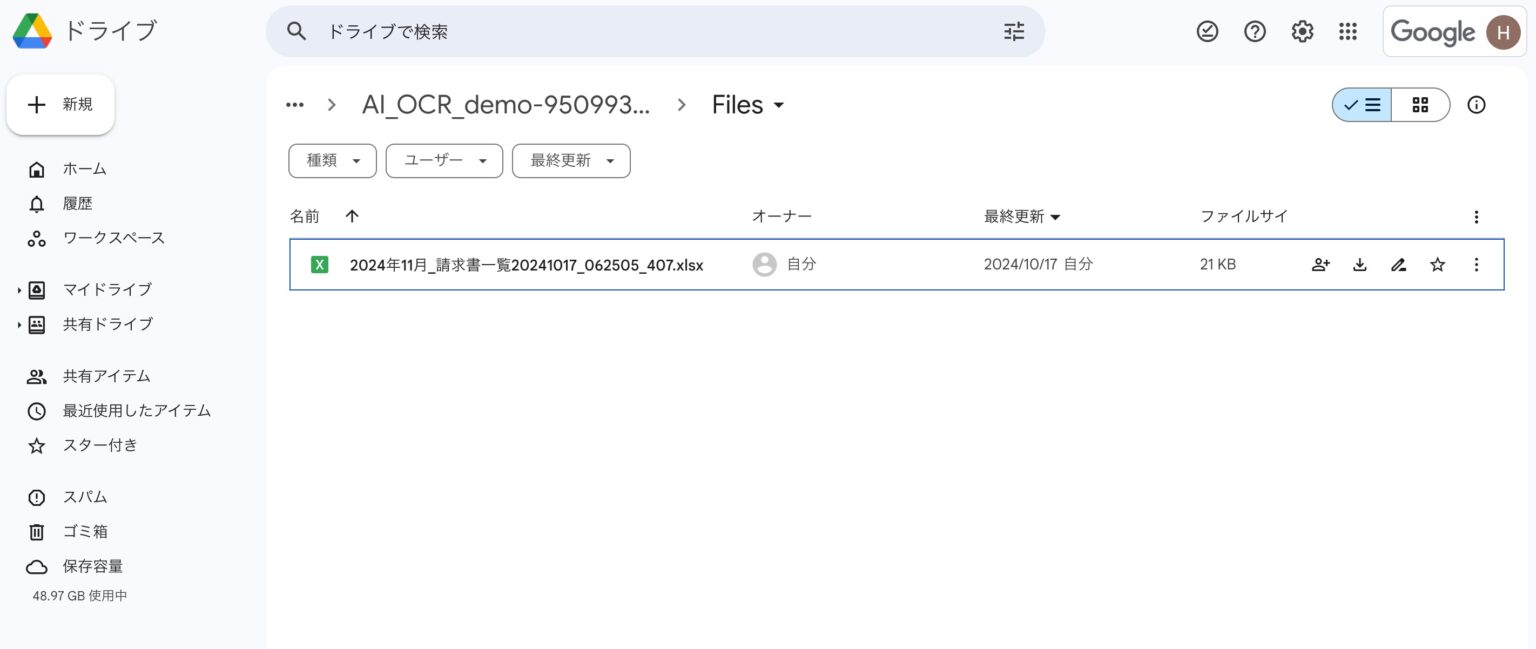
Task: Rename the 請求書一覧 file
Action: pos(1398,264)
